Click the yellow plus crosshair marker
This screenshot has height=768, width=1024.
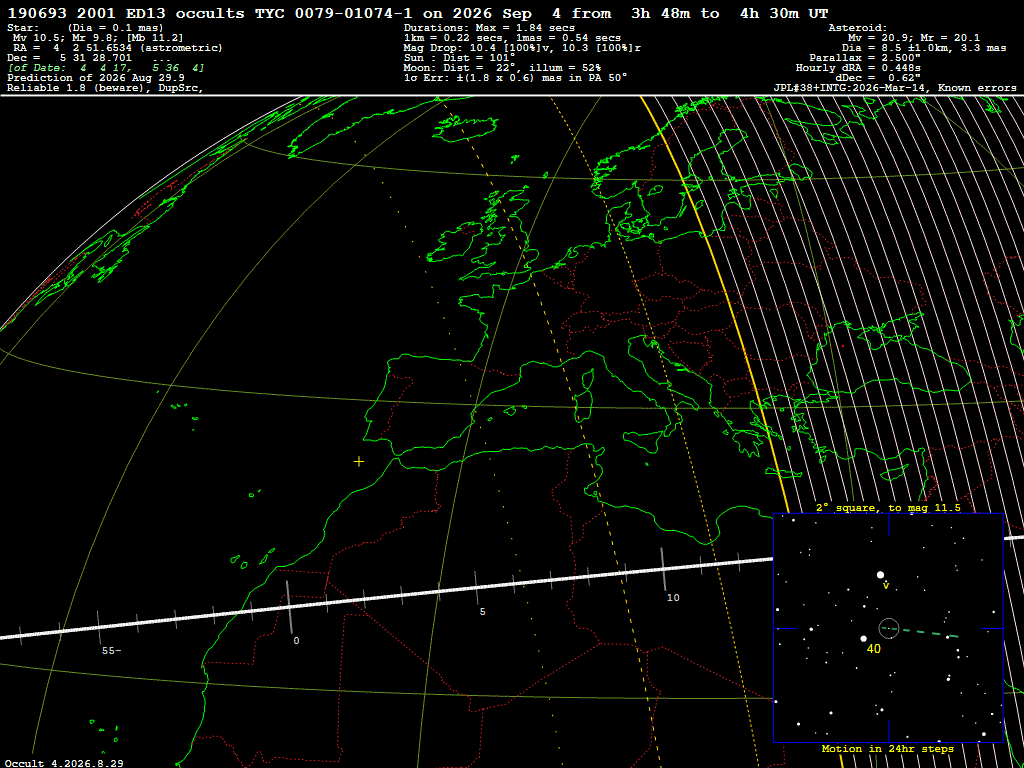[359, 462]
